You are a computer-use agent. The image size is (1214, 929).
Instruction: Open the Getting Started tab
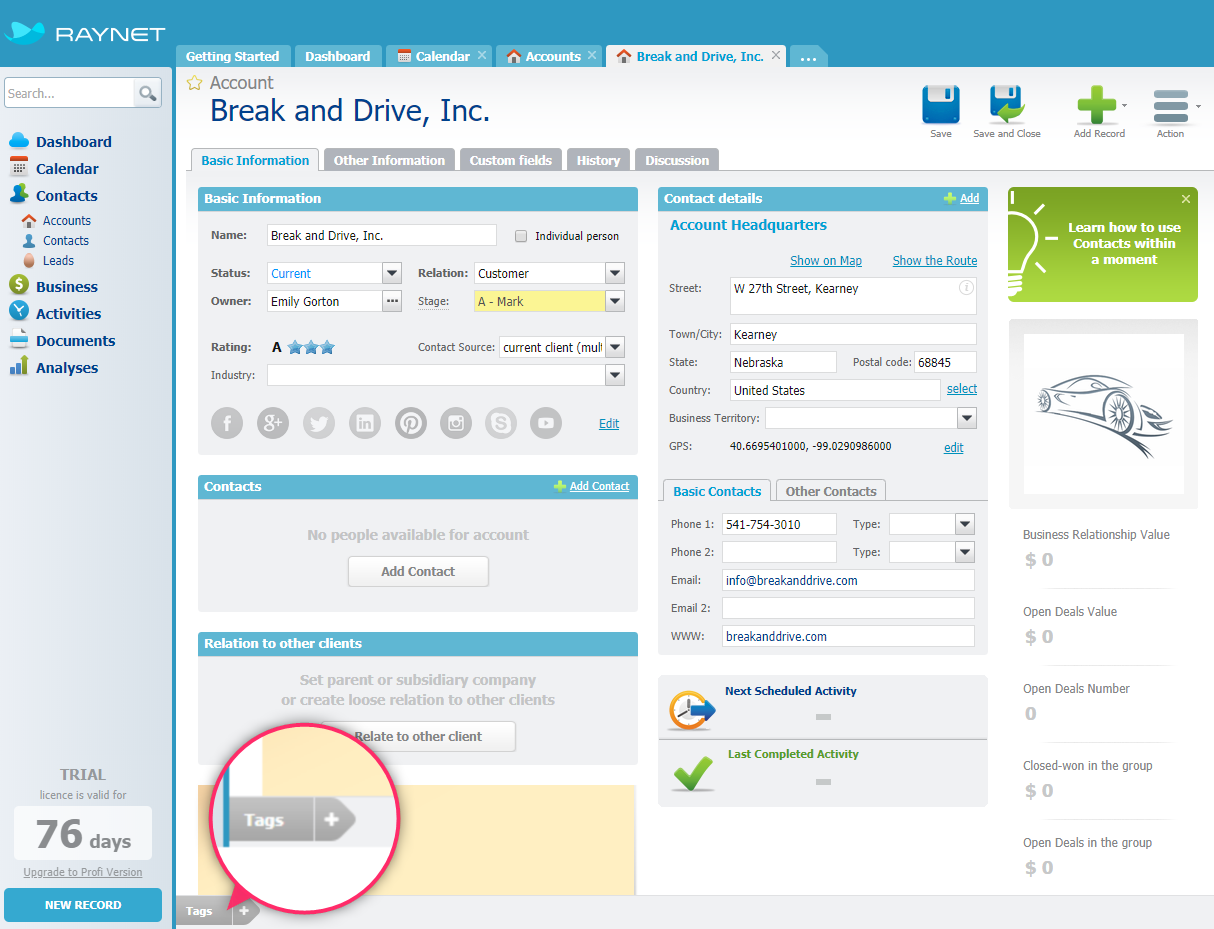233,56
